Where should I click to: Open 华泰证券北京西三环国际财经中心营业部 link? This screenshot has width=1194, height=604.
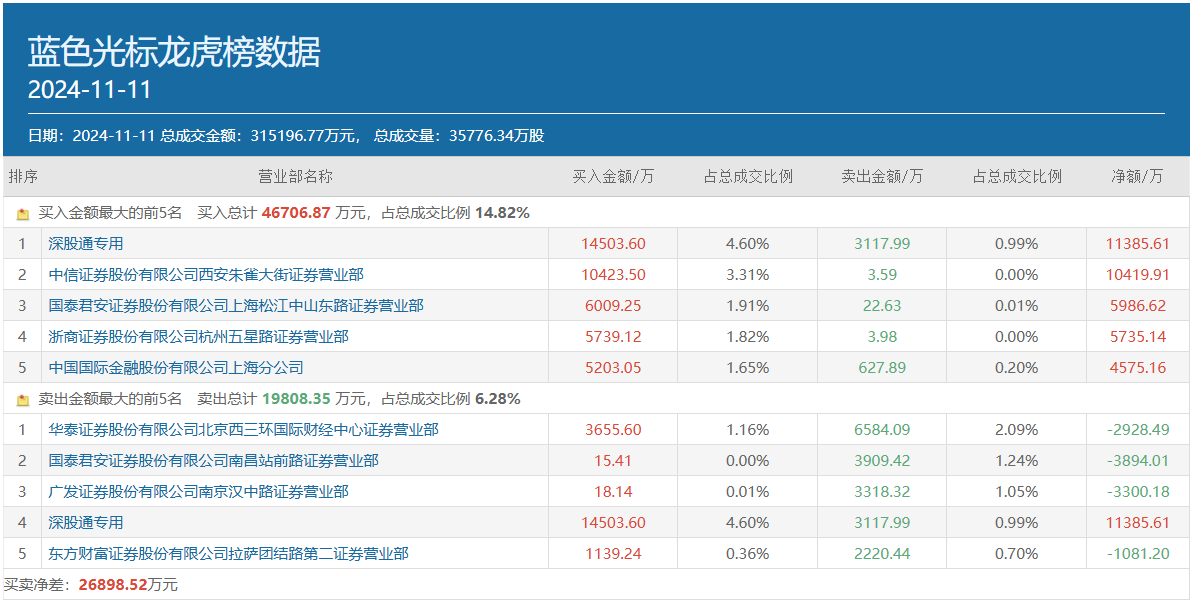(x=244, y=430)
